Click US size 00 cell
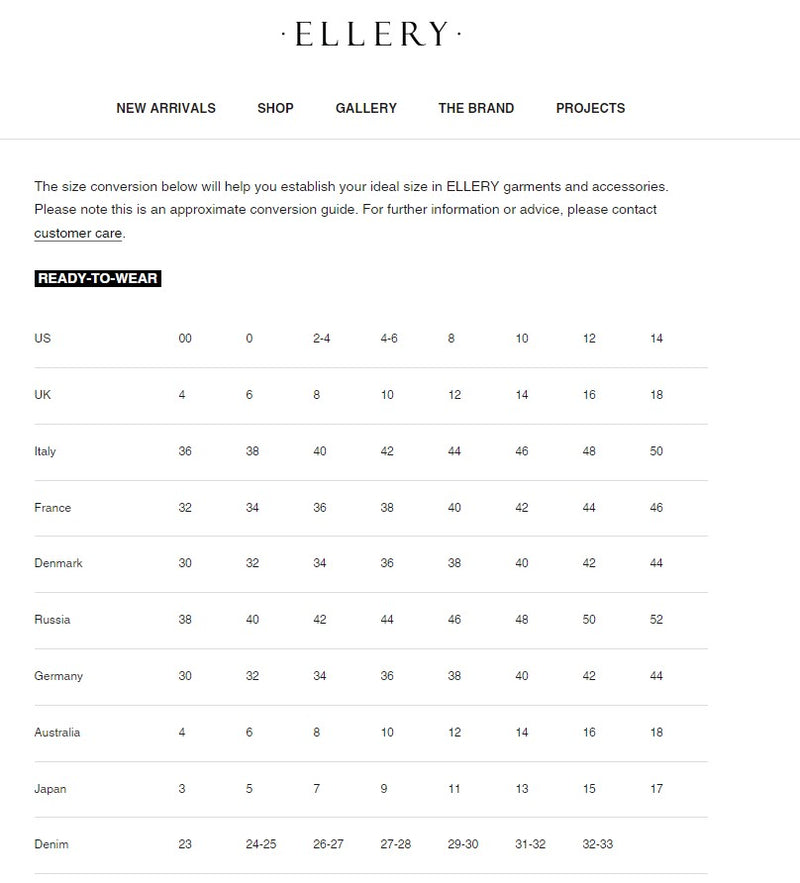Screen dimensions: 800x883 tap(185, 338)
